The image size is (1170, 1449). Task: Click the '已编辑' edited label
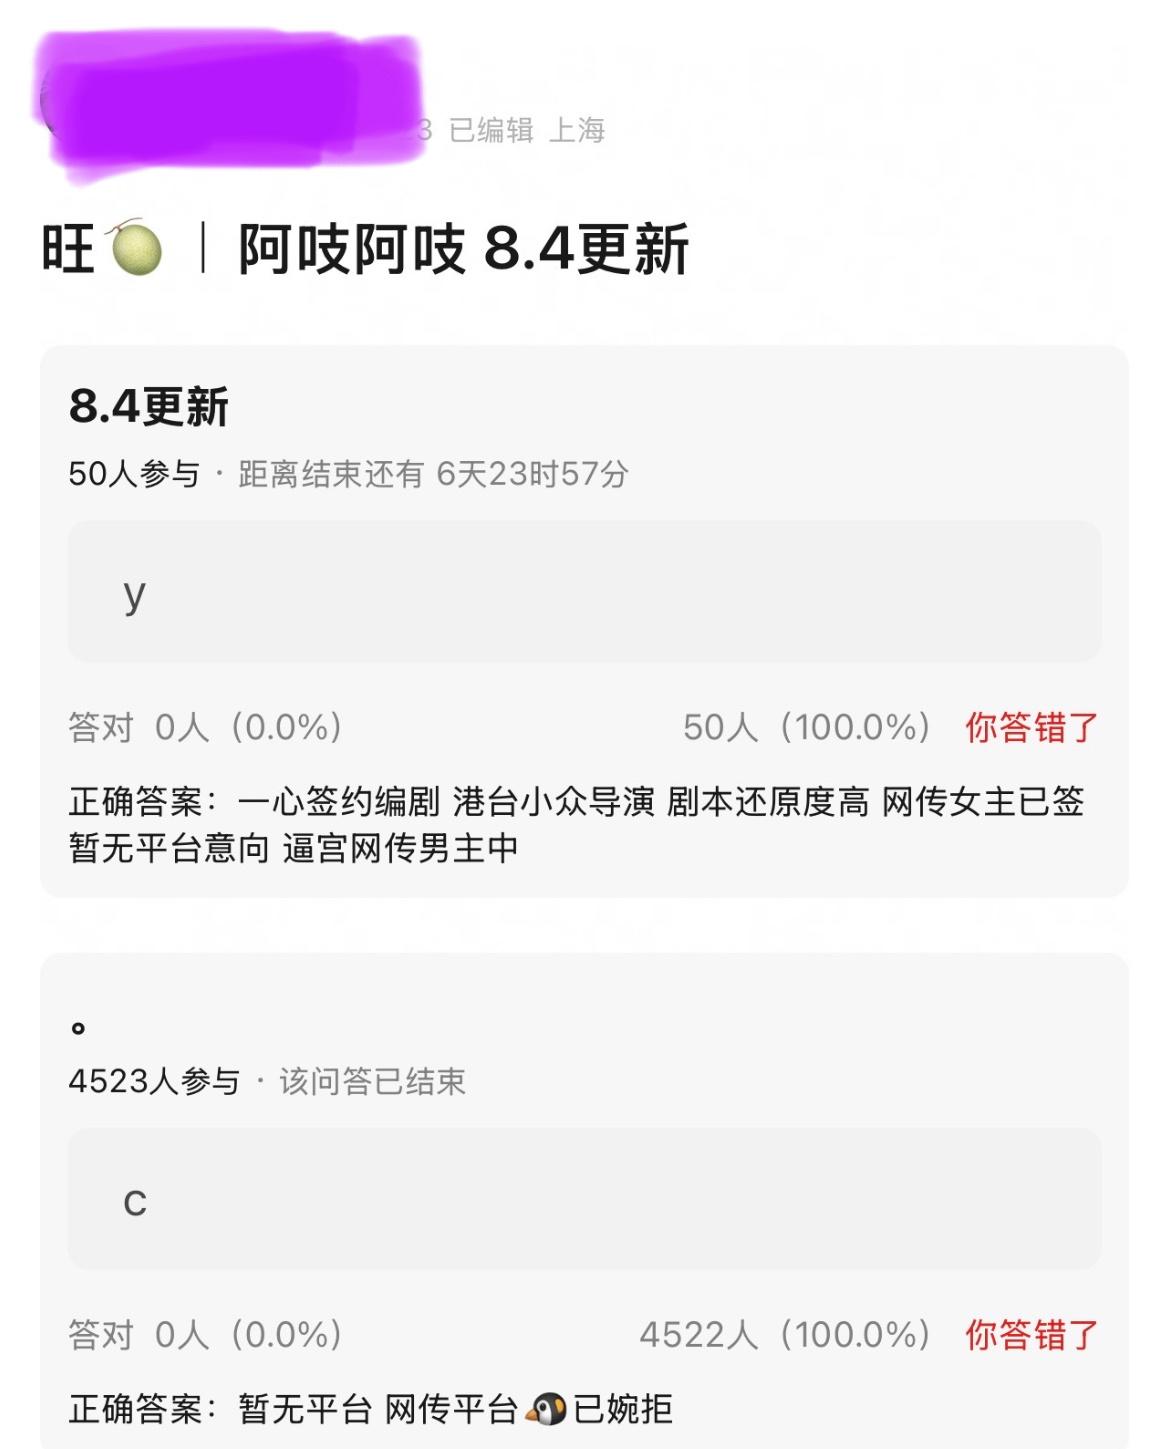tap(491, 130)
